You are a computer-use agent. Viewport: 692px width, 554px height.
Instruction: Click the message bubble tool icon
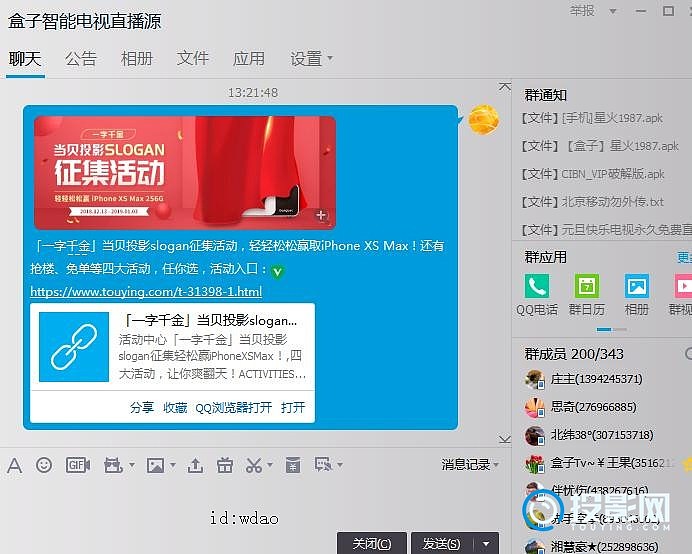point(323,464)
